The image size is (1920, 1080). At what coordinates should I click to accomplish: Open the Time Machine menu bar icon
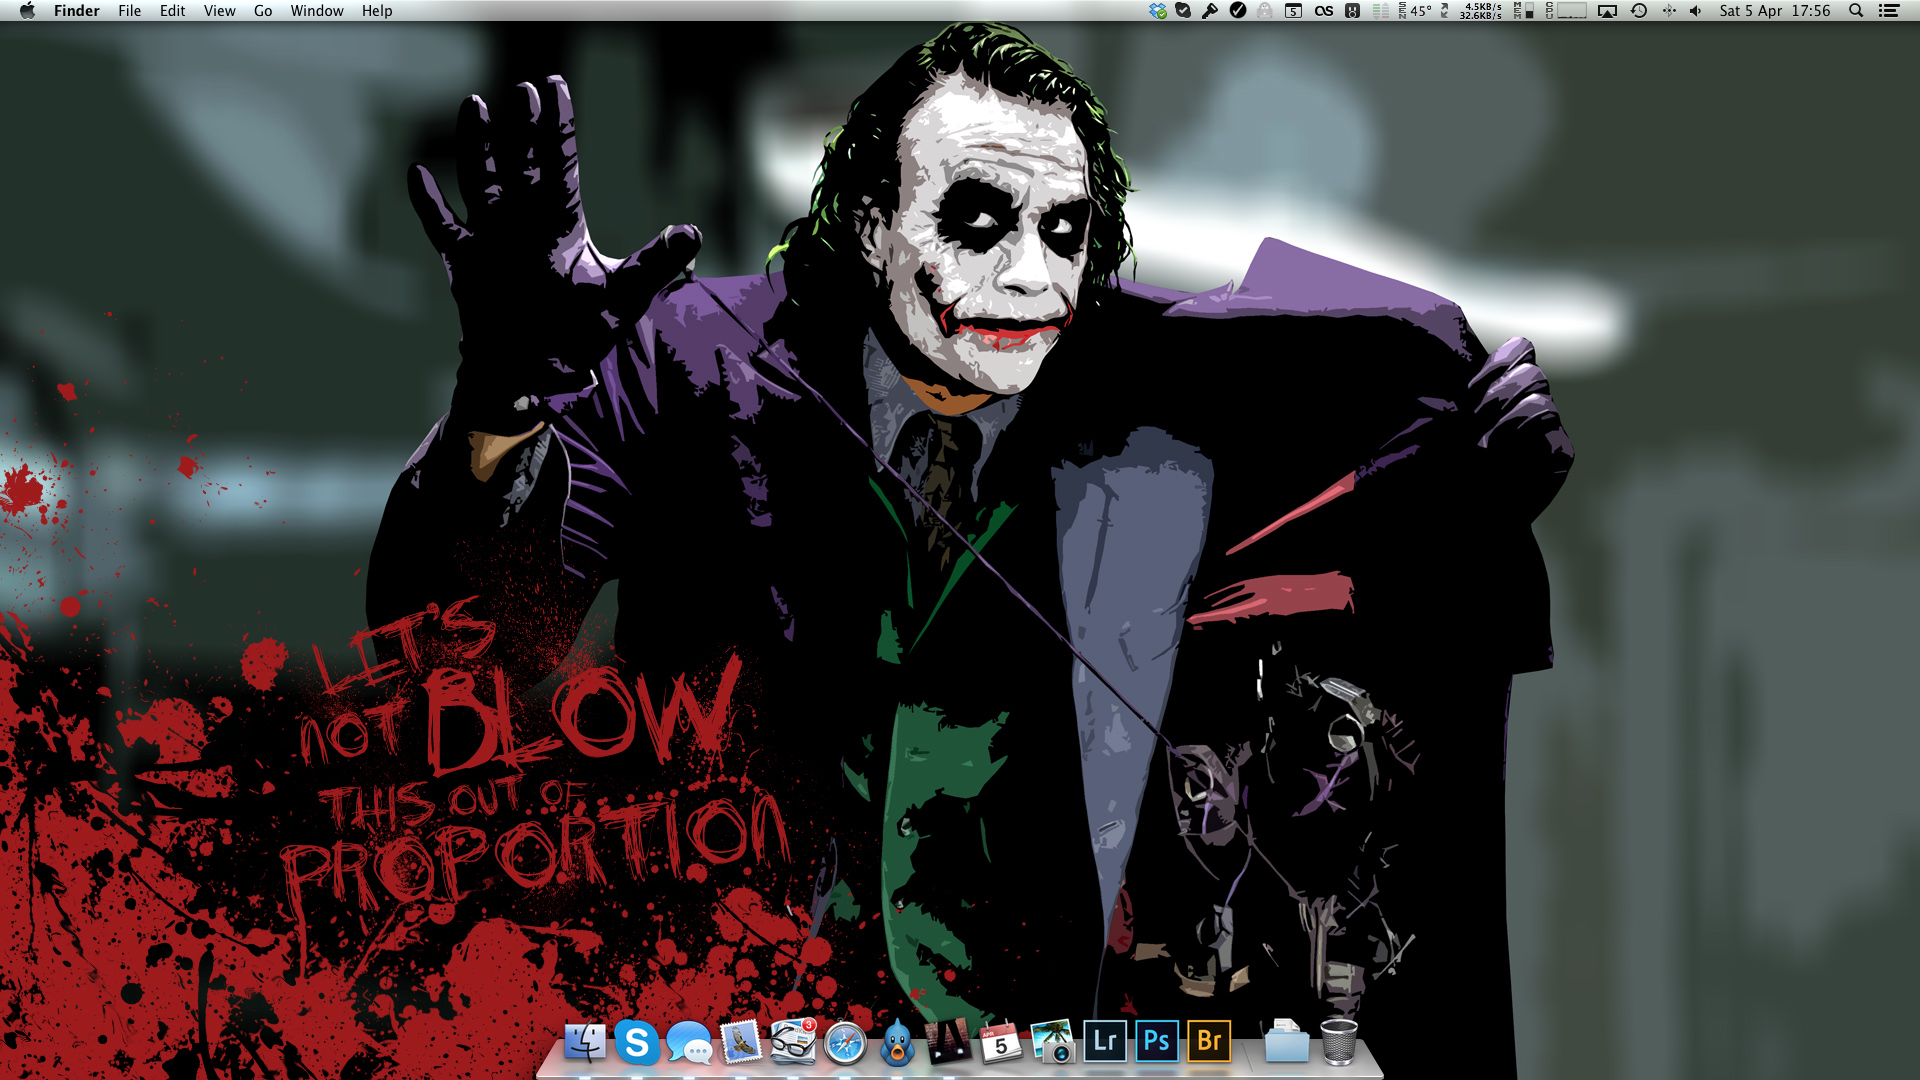click(x=1639, y=11)
